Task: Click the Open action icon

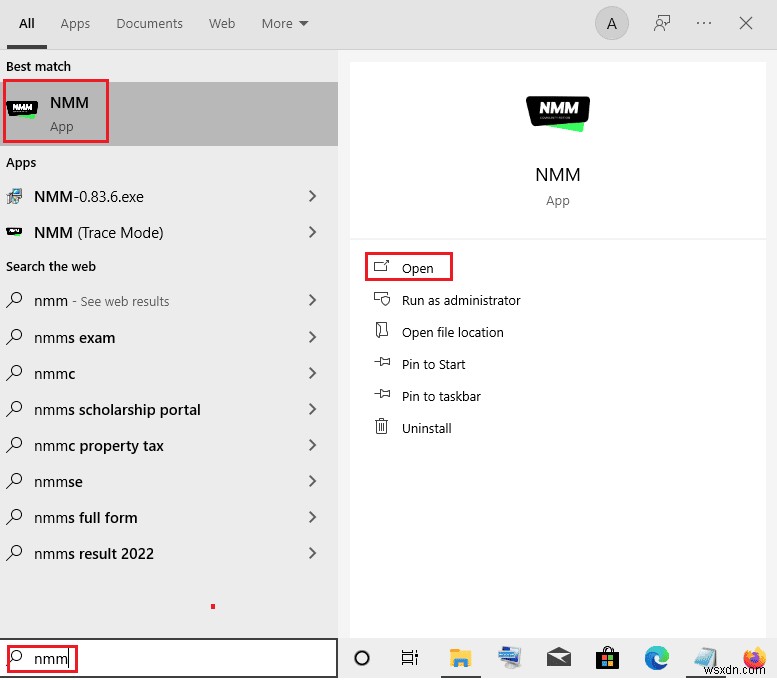Action: coord(381,266)
